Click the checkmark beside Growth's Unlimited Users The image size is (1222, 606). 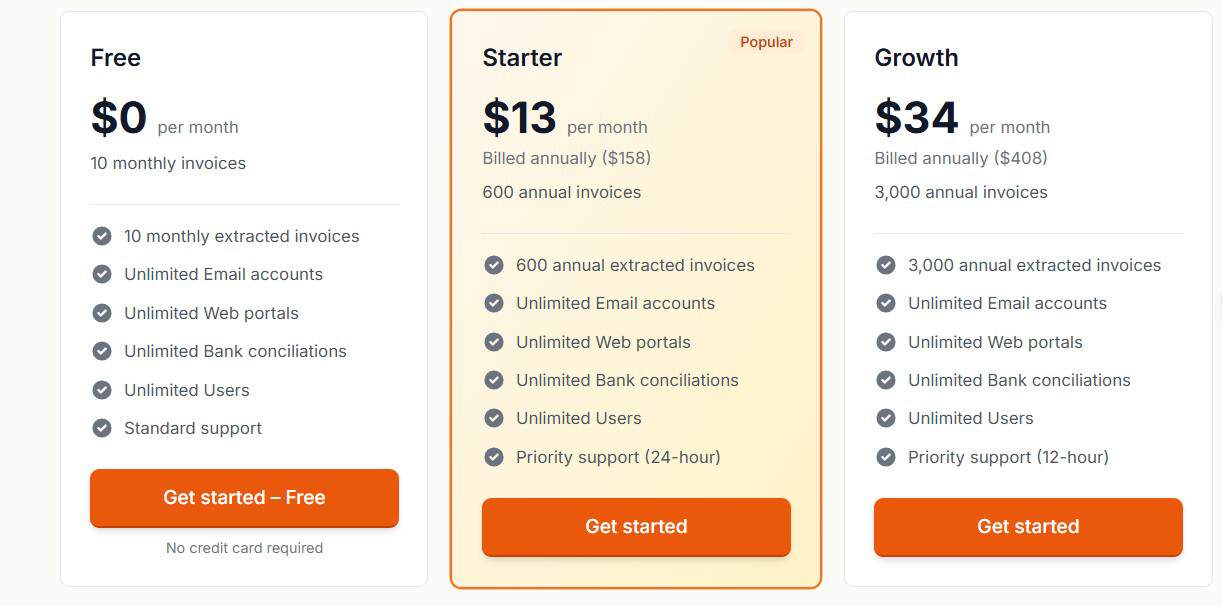885,418
